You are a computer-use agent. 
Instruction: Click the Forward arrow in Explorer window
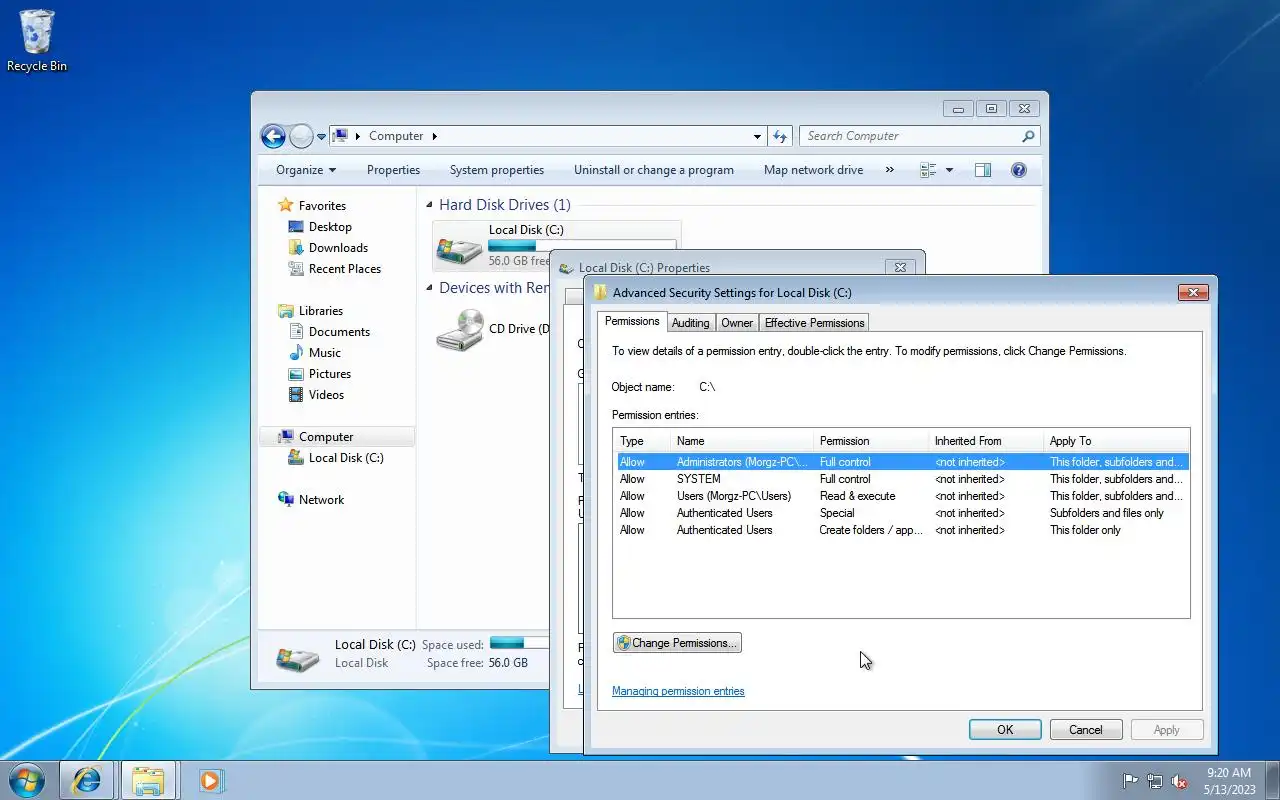pos(301,136)
